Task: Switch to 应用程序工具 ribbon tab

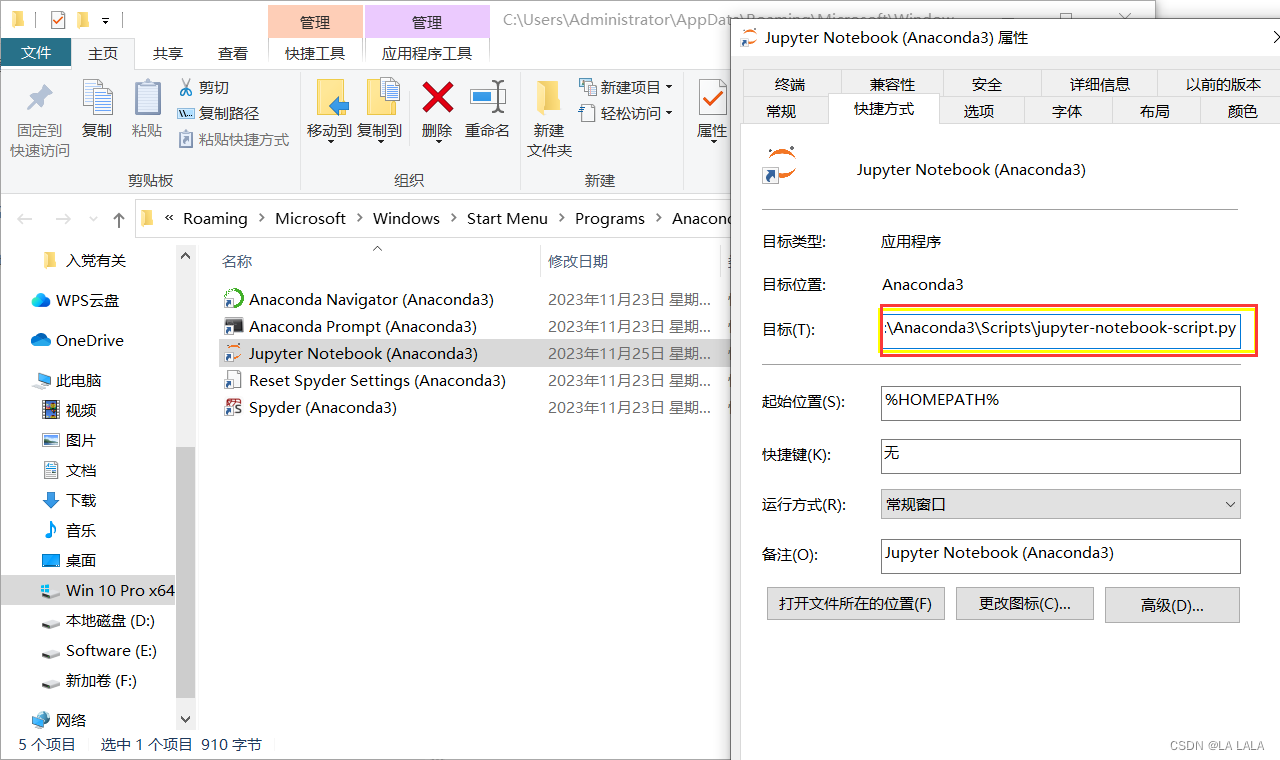Action: (427, 53)
